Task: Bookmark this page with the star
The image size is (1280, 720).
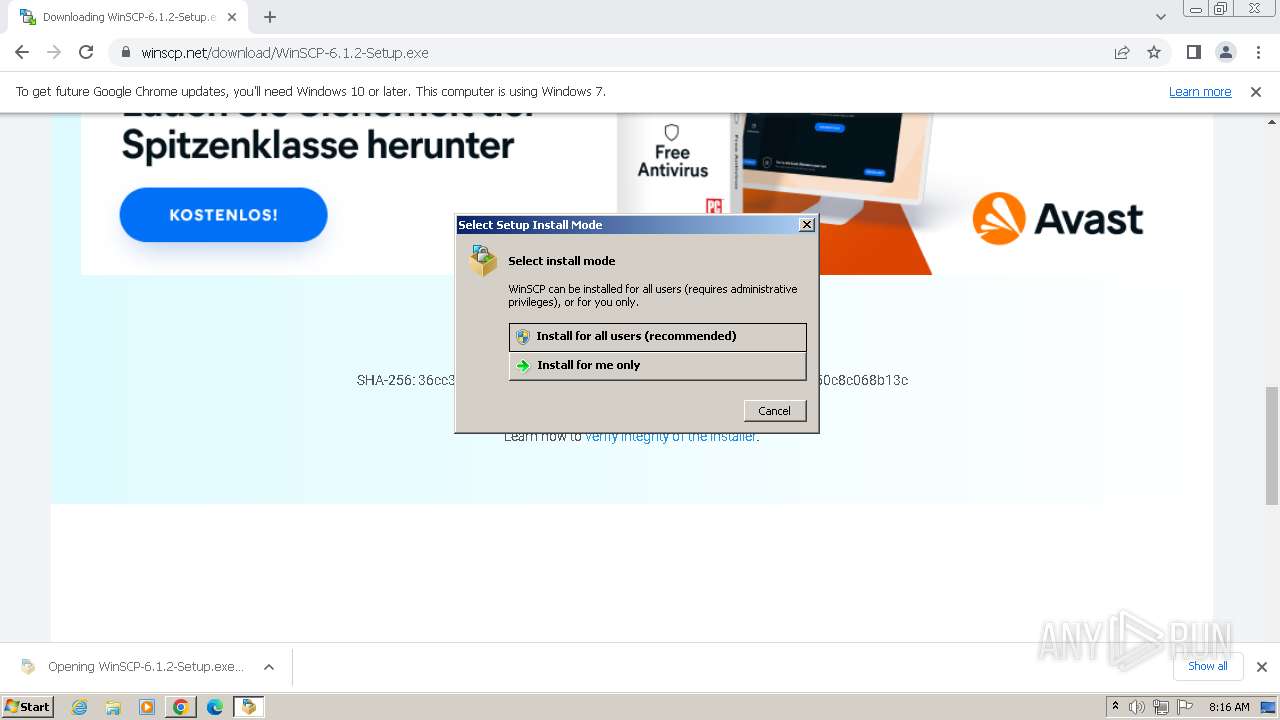Action: 1154,53
